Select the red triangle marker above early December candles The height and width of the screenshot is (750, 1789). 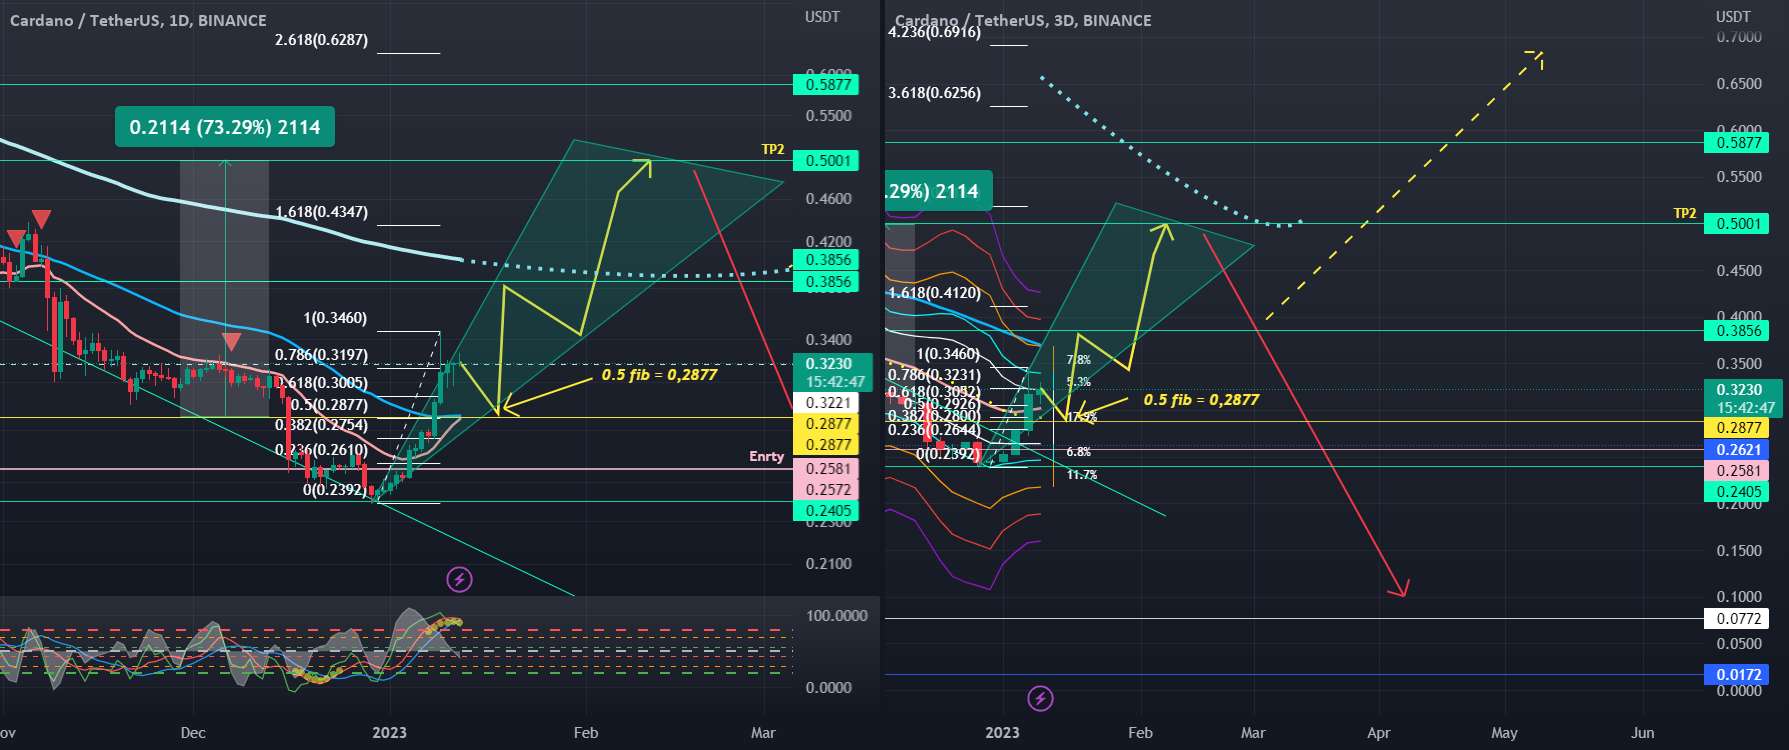(x=231, y=342)
